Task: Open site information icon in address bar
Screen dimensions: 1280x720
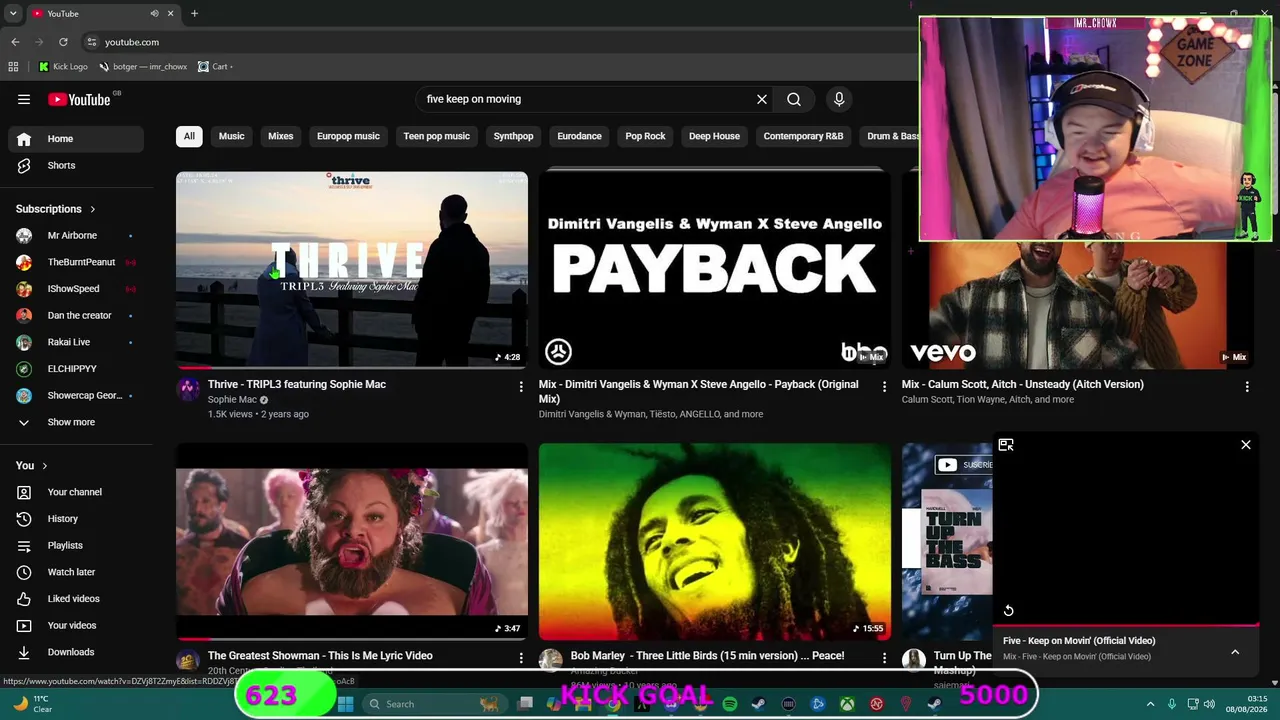Action: pos(92,42)
